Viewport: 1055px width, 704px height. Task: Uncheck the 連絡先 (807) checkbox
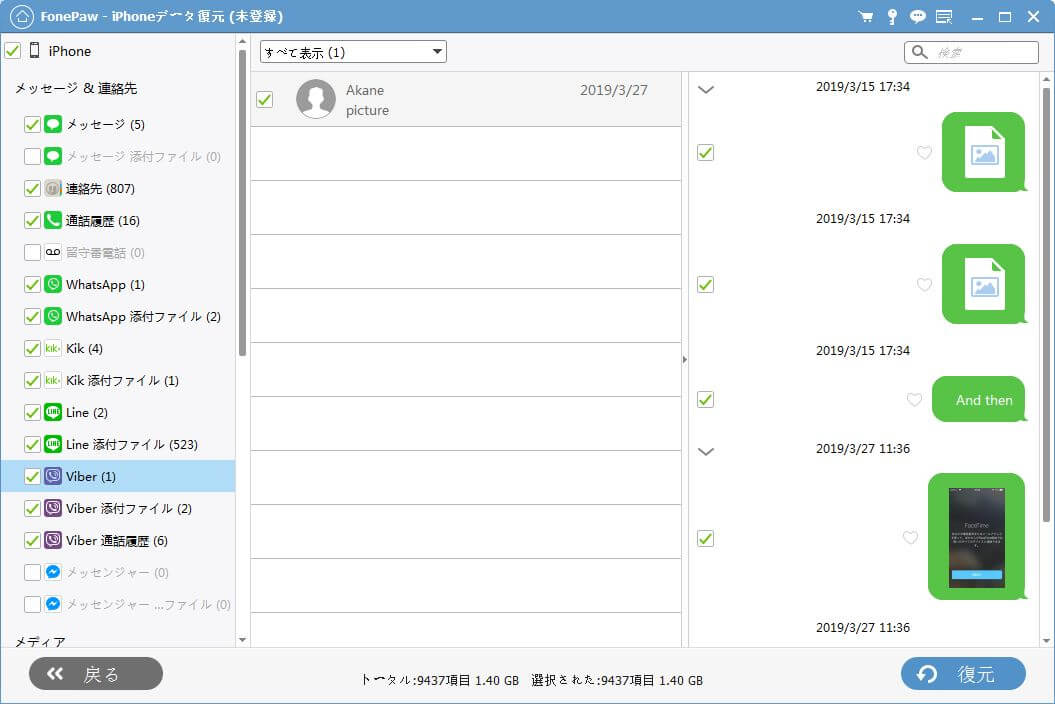32,188
